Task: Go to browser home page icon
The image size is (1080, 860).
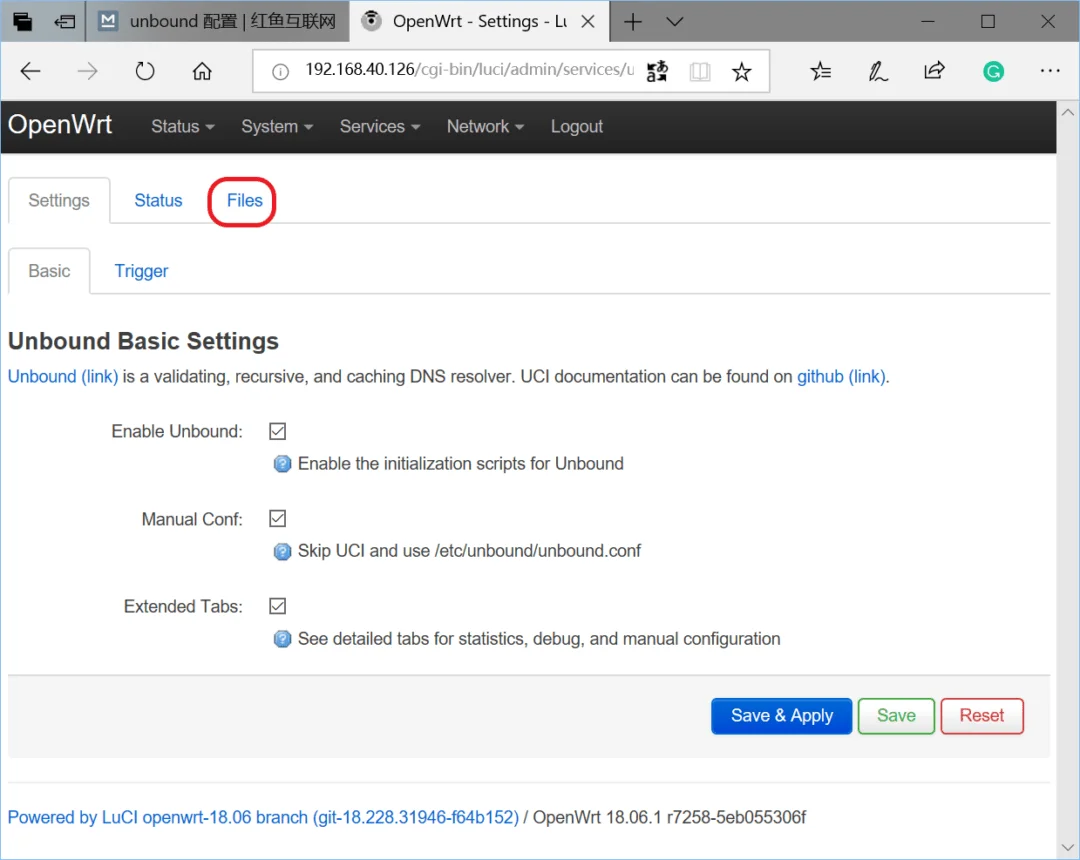Action: click(202, 71)
